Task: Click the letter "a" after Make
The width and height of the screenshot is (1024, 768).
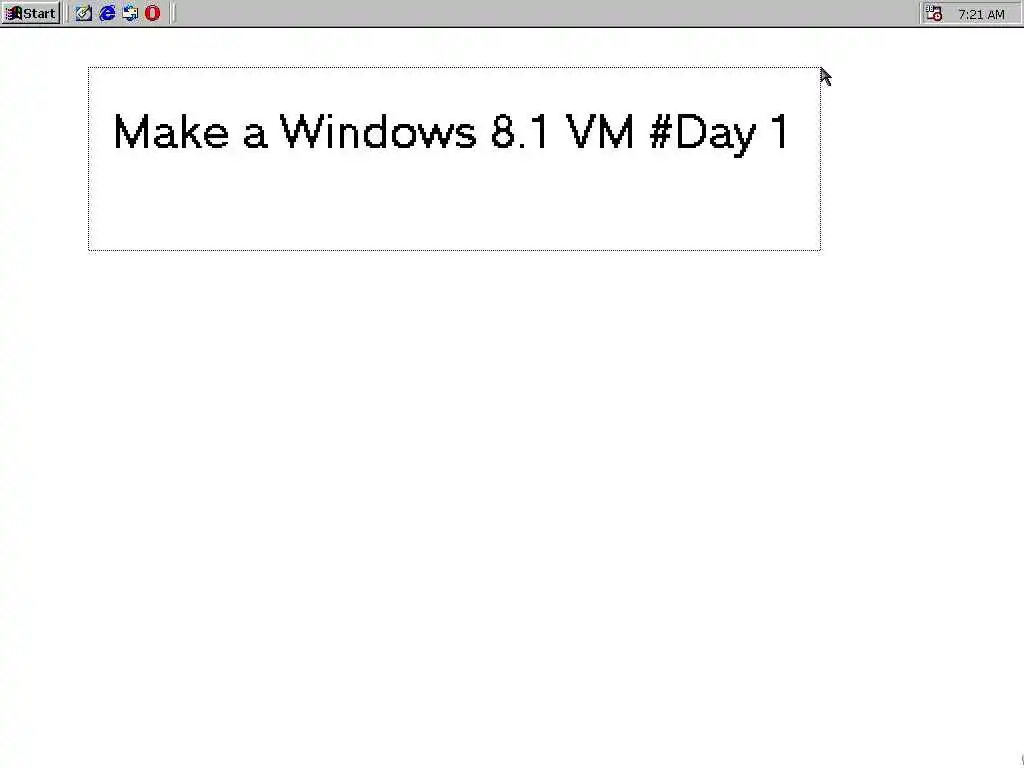Action: tap(255, 136)
